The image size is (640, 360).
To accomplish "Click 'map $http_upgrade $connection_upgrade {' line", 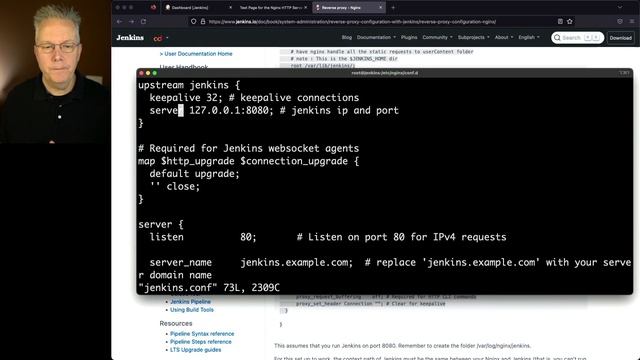I will click(x=249, y=161).
